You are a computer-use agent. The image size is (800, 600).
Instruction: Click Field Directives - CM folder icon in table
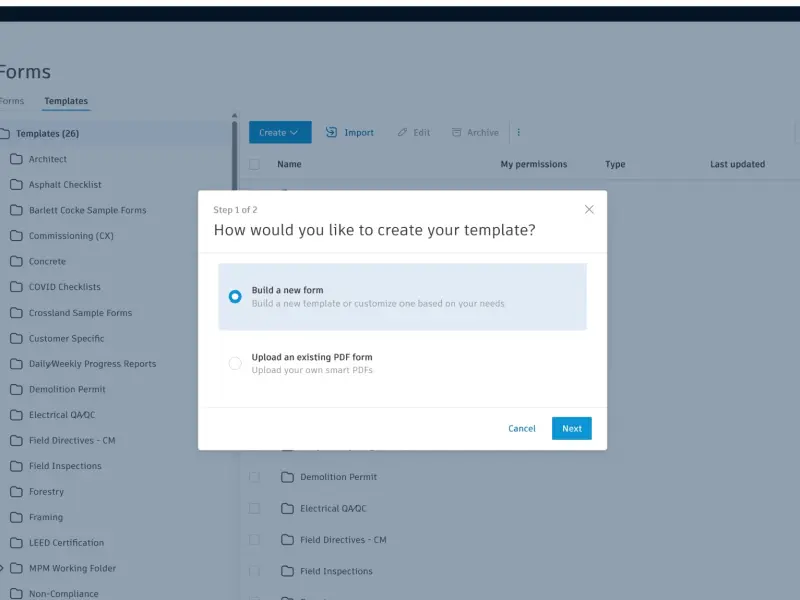tap(287, 540)
